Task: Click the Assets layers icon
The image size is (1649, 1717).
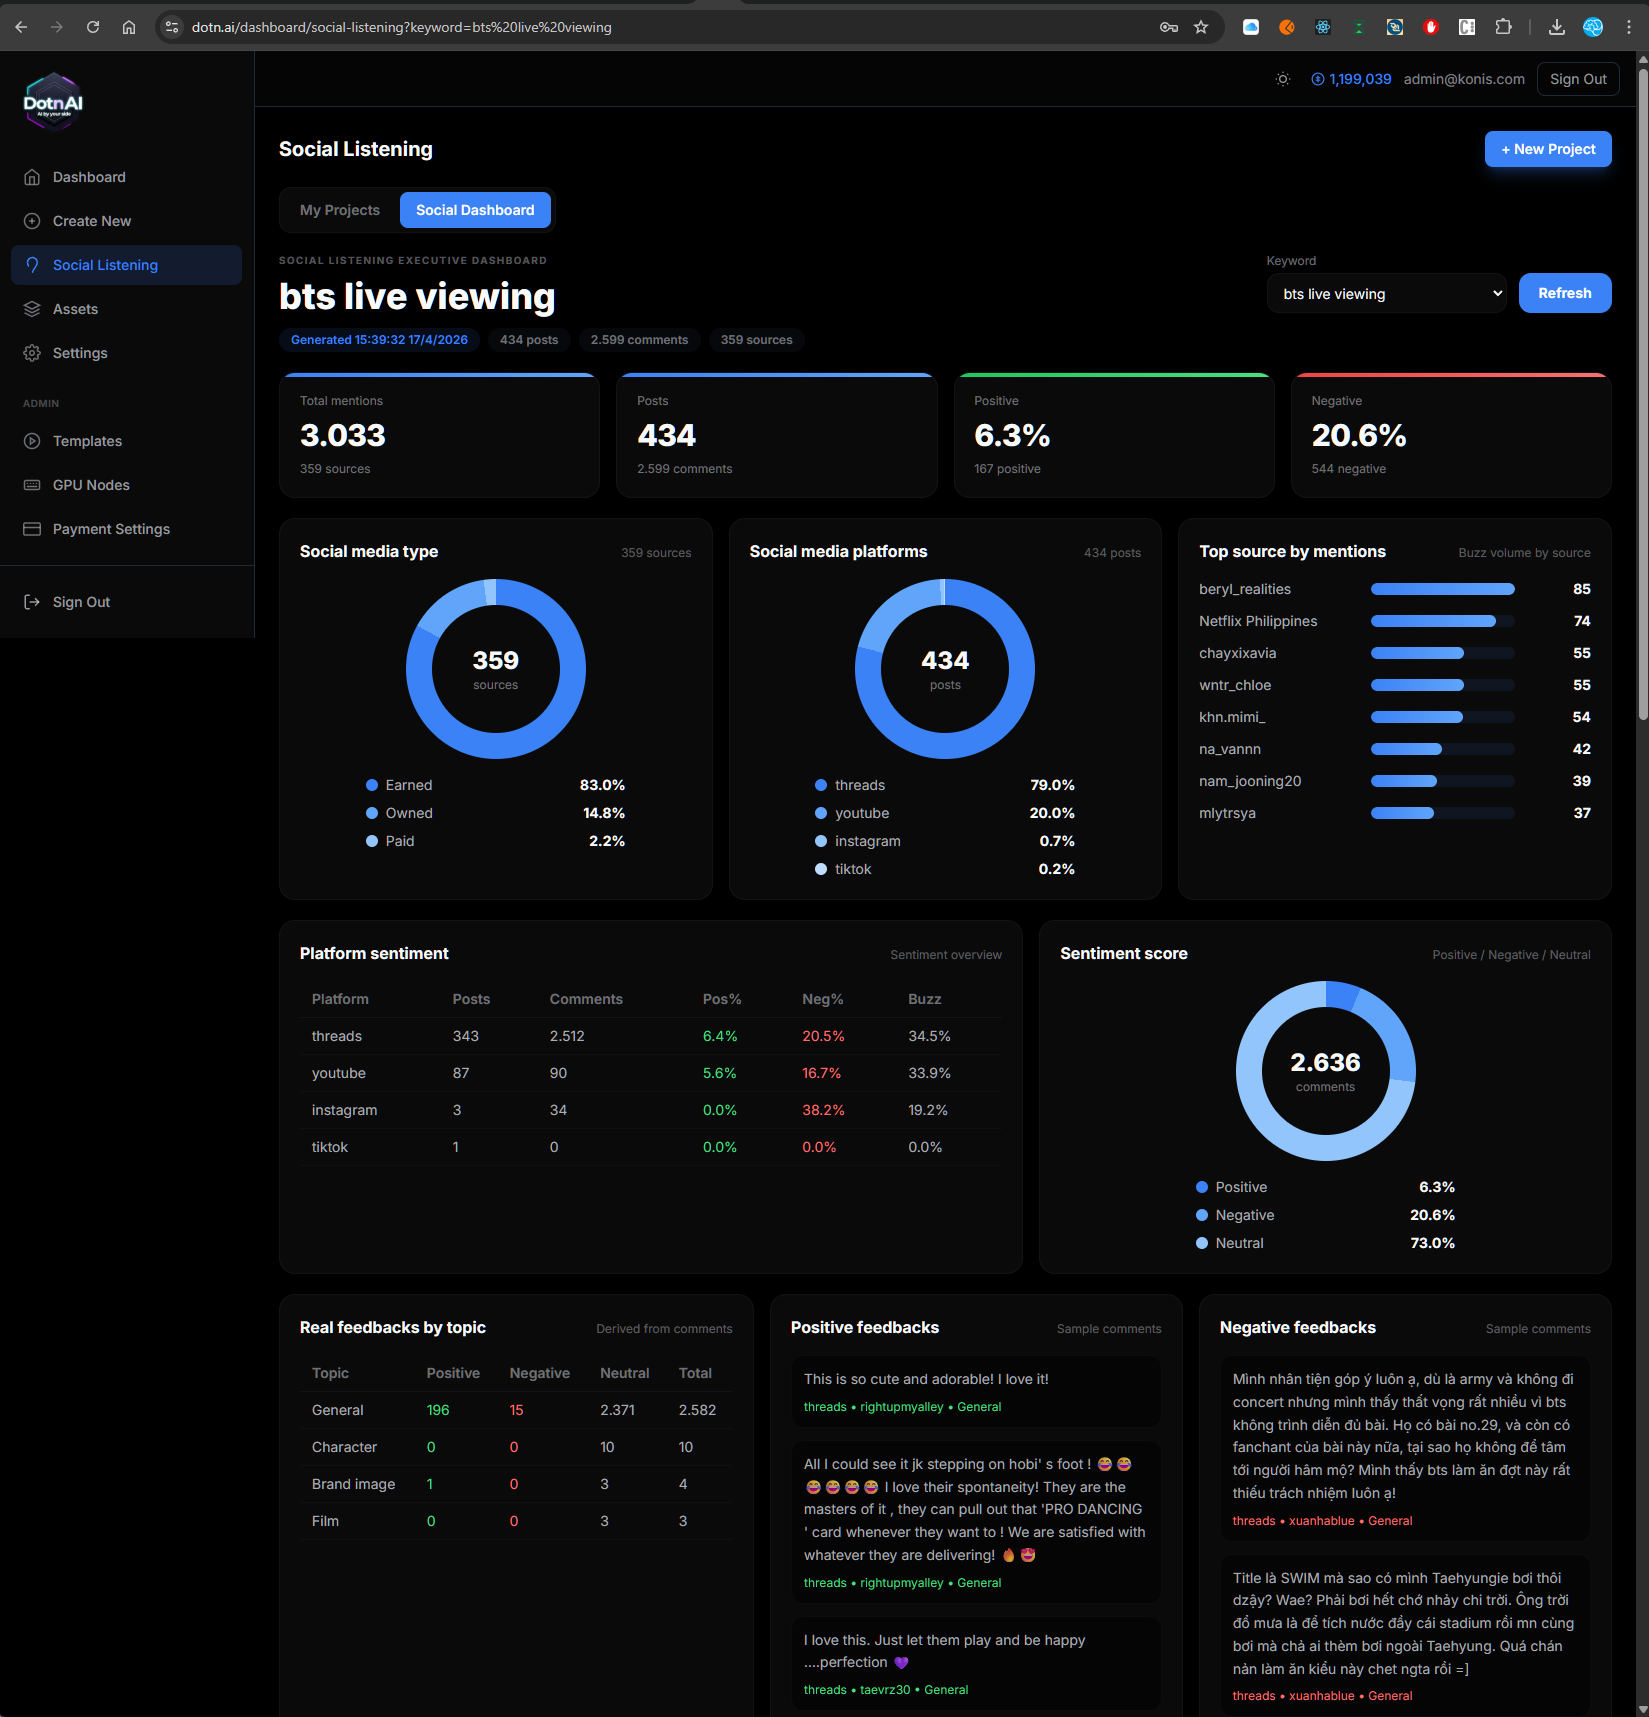Action: click(32, 309)
